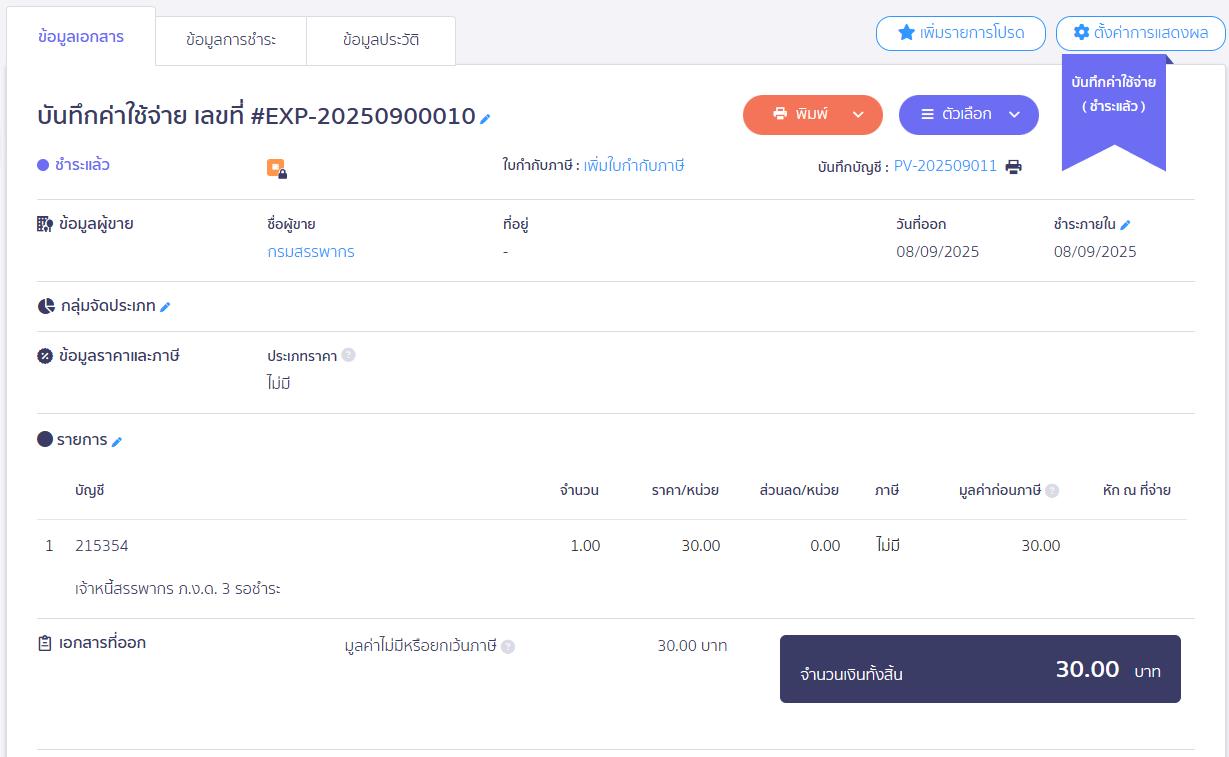
Task: Click gear icon in ตั้งค่าการแสดงผล
Action: tap(1081, 33)
